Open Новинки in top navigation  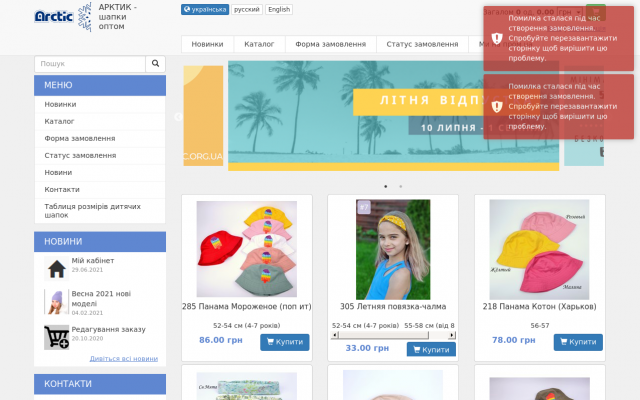point(207,44)
